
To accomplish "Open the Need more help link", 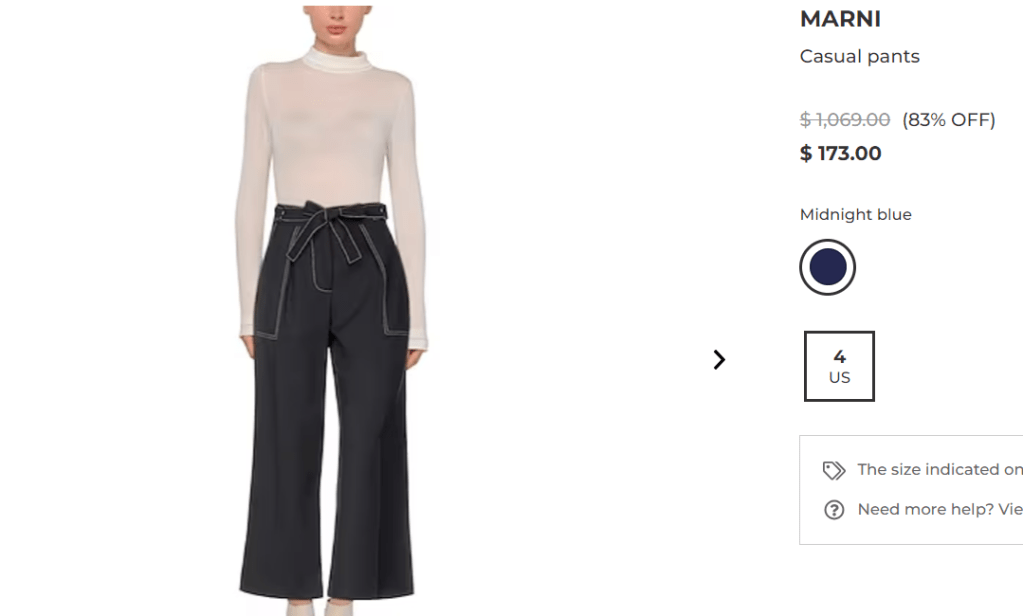I will click(939, 510).
